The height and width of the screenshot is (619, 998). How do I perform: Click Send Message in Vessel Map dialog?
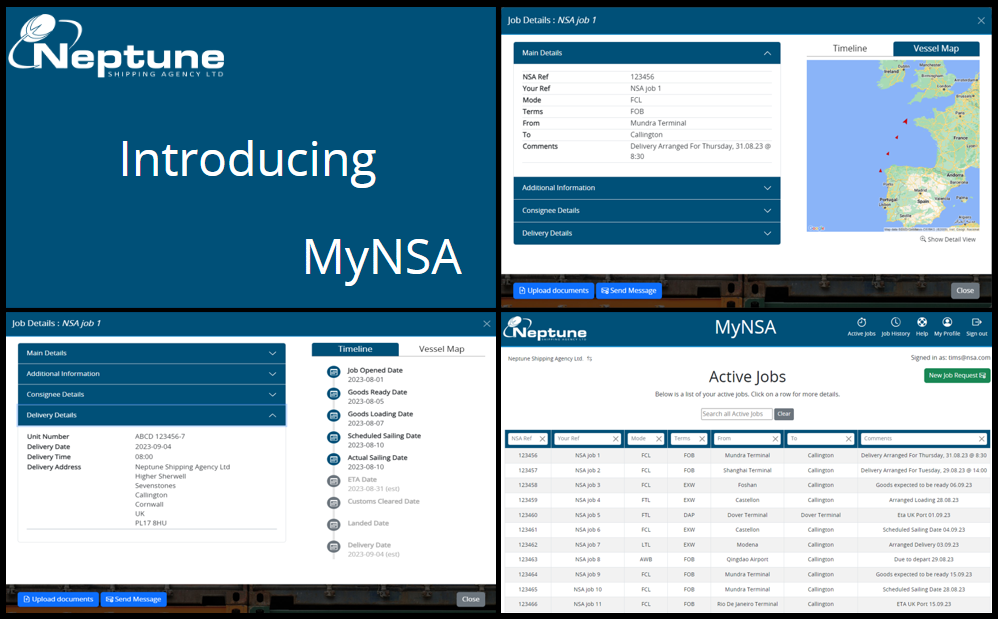point(629,291)
